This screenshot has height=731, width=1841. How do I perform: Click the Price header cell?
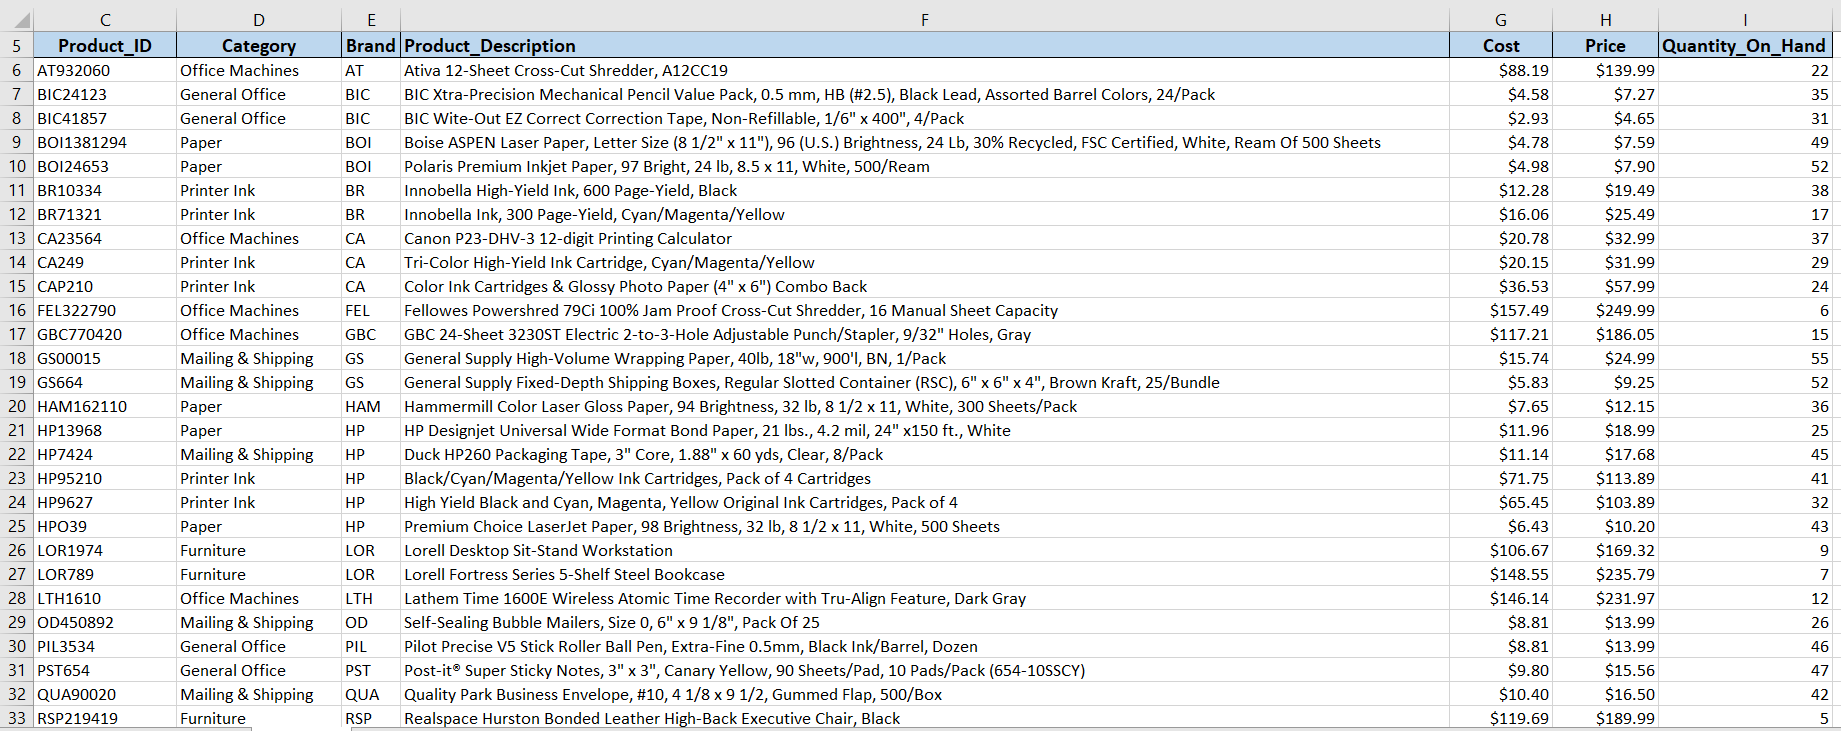(x=1605, y=45)
